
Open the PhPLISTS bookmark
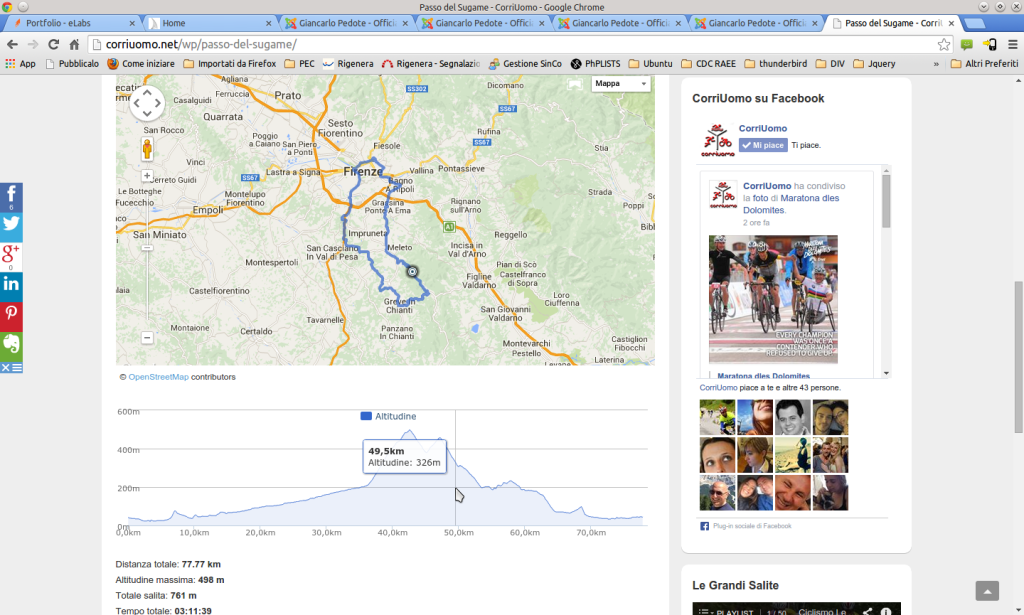pos(596,63)
